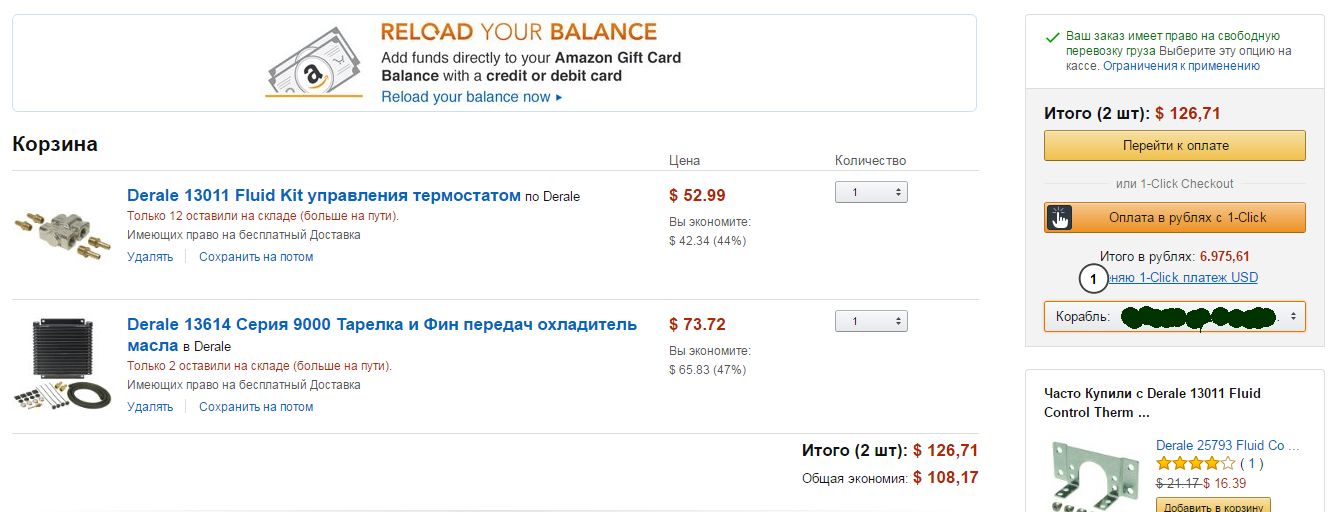Click the Reload your balance now link

471,97
